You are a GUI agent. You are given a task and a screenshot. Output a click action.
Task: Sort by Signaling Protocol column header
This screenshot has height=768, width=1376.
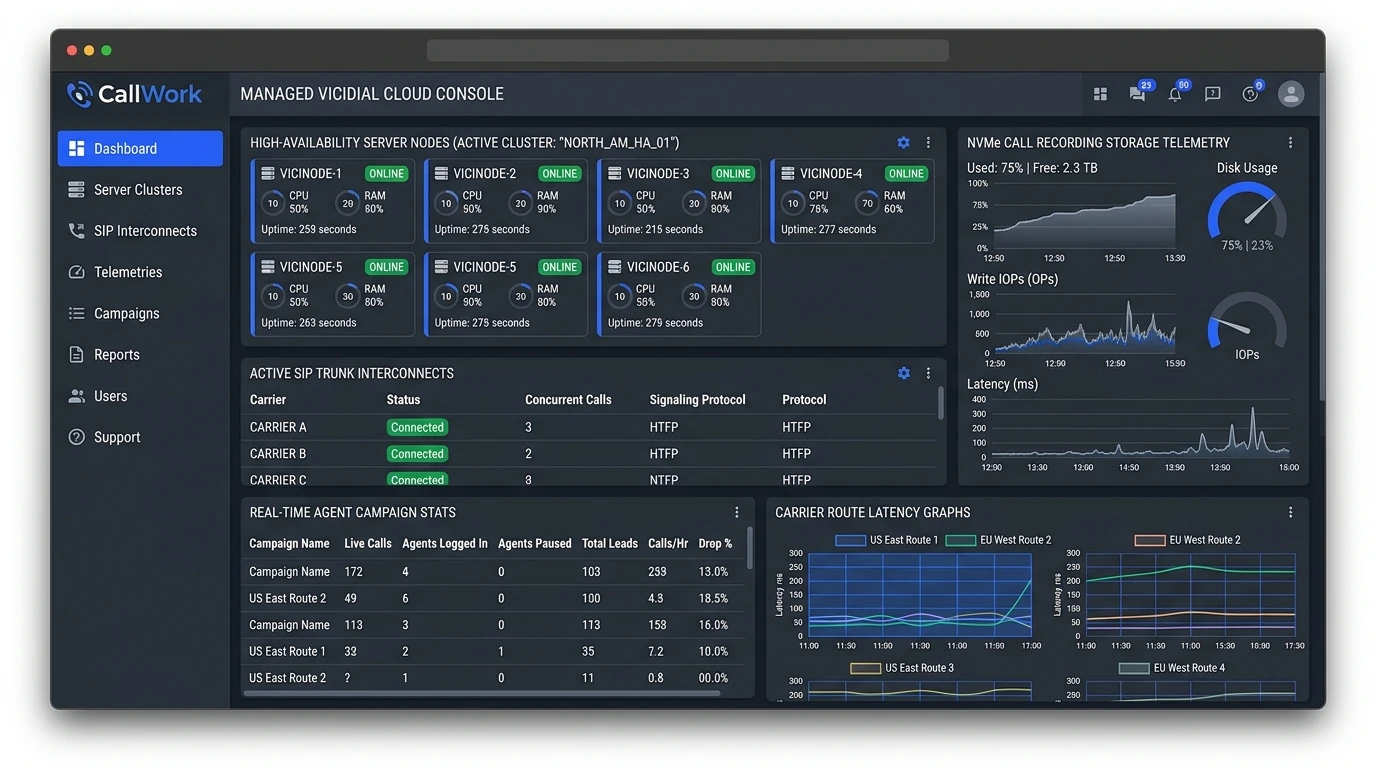[x=697, y=400]
